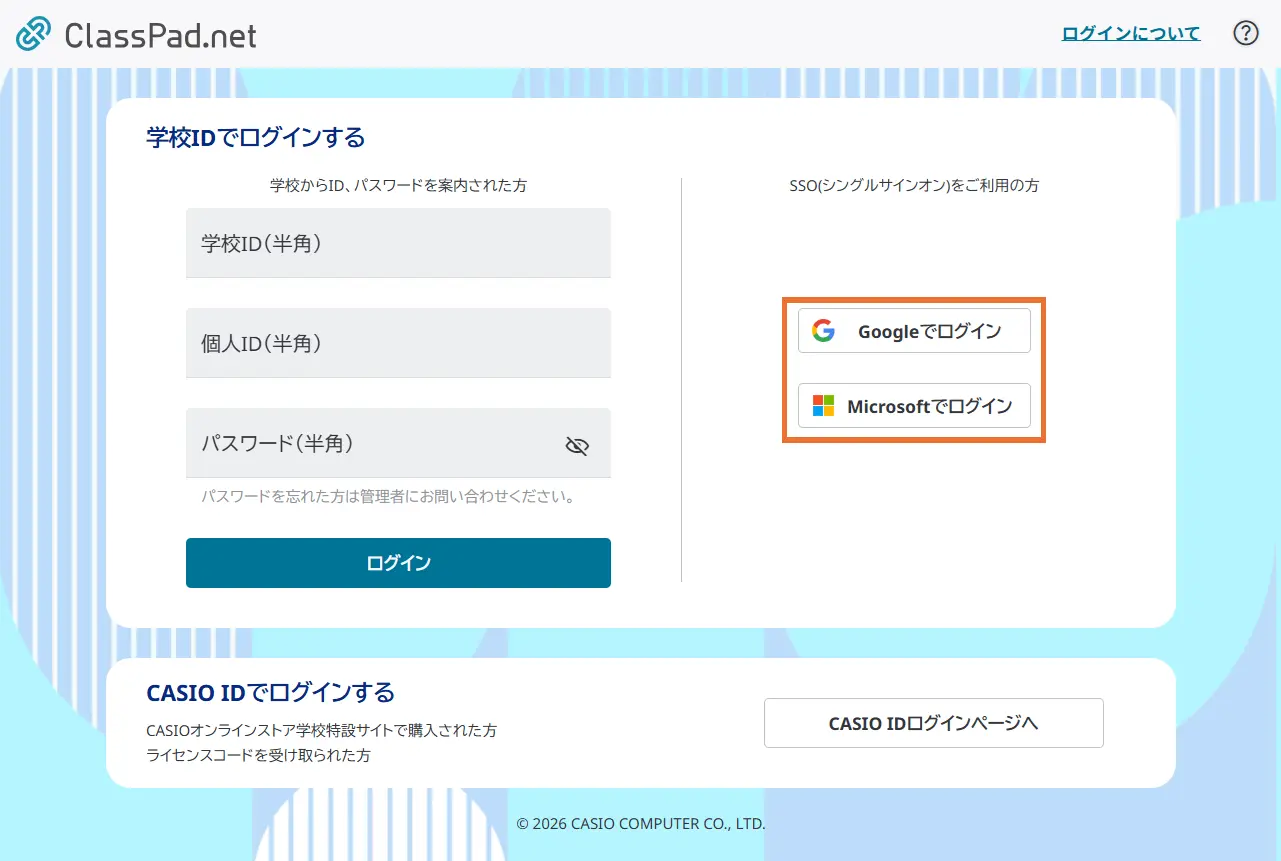Focus the 個人ID（半角） input field
Image resolution: width=1281 pixels, height=861 pixels.
click(x=398, y=343)
